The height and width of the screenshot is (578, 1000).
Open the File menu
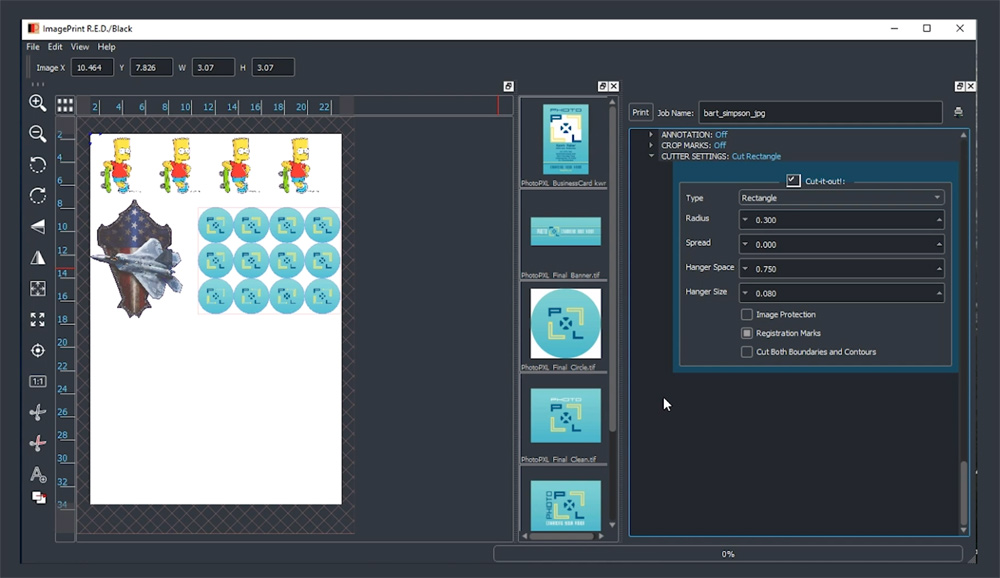pos(33,47)
